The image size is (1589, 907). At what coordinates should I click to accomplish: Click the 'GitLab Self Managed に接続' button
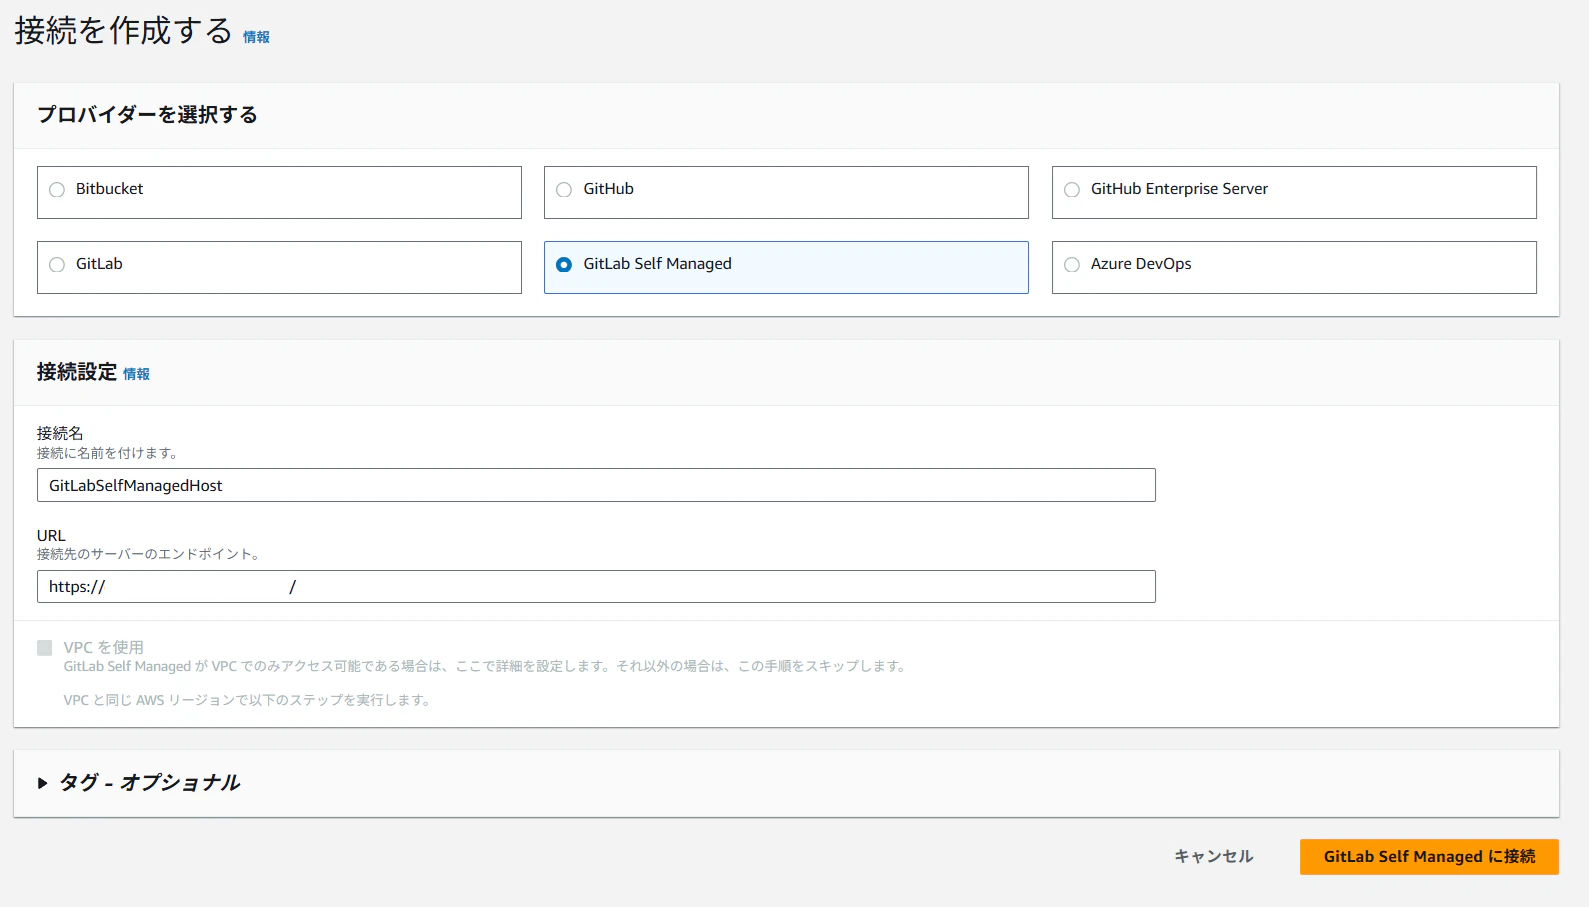(1429, 857)
